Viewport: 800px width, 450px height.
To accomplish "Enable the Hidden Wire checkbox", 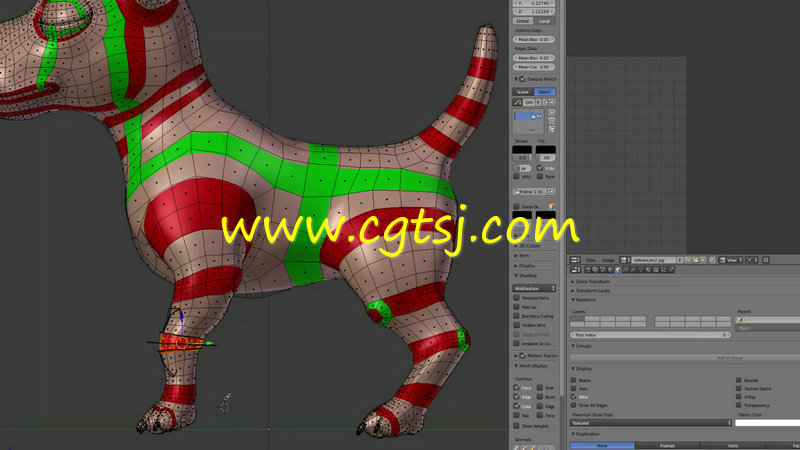I will click(516, 325).
